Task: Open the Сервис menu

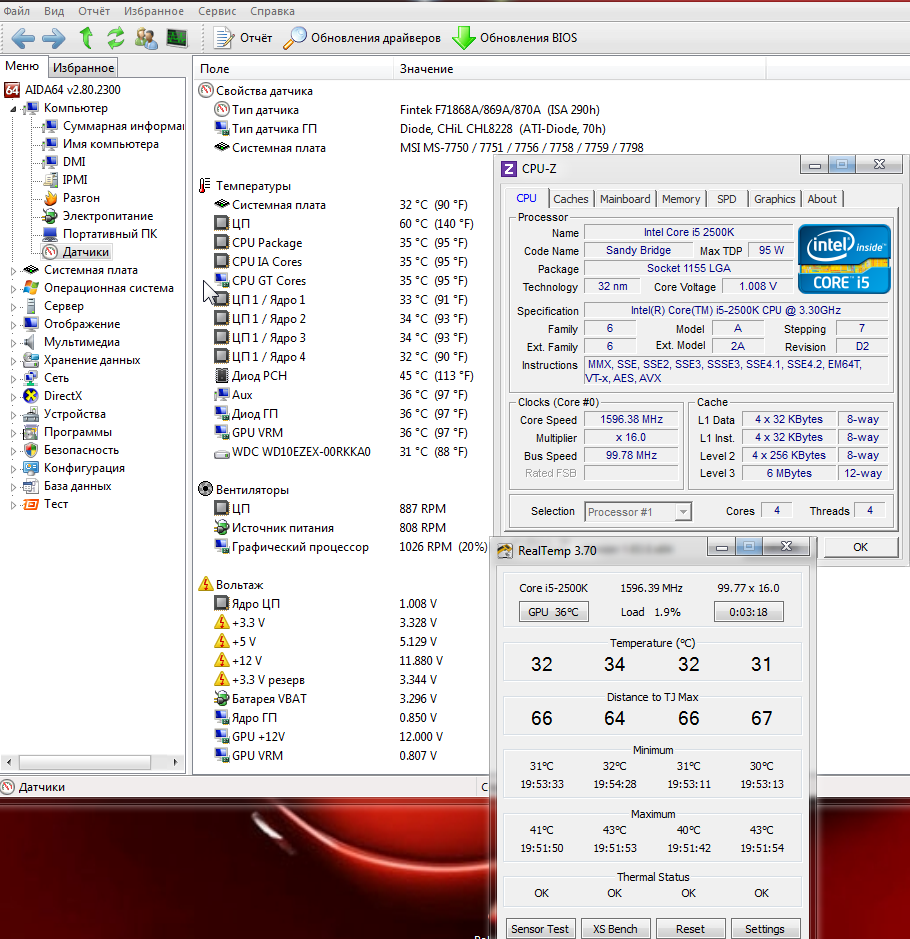Action: tap(217, 11)
